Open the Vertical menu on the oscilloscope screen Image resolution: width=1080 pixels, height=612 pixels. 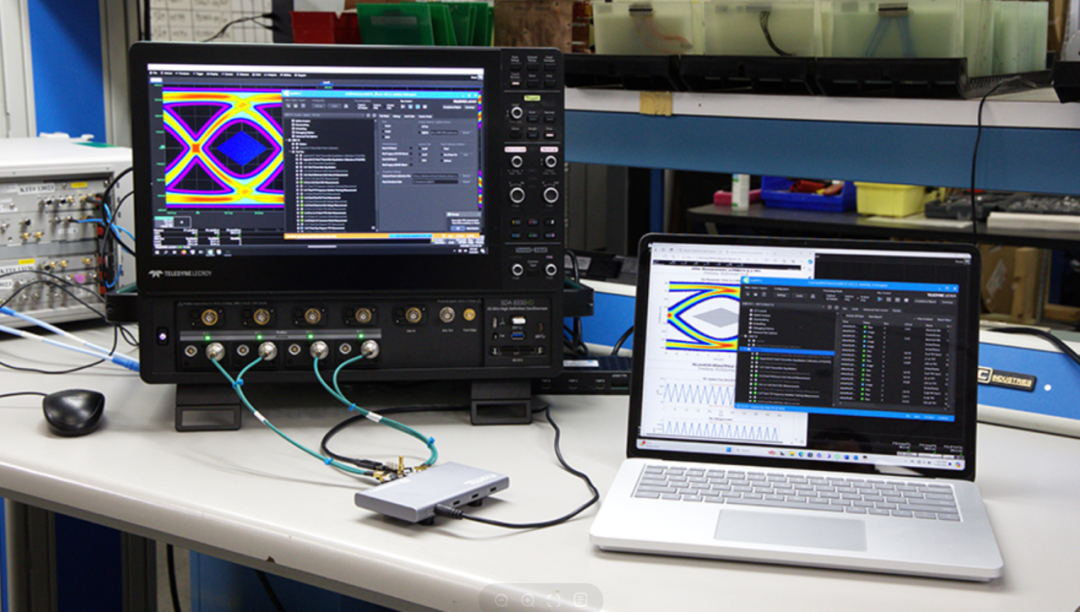(167, 73)
